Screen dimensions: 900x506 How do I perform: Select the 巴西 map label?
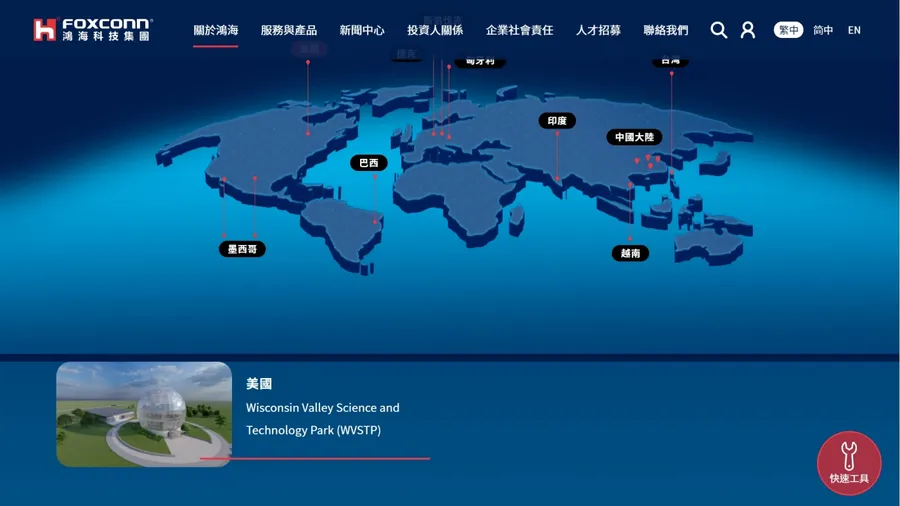point(368,163)
